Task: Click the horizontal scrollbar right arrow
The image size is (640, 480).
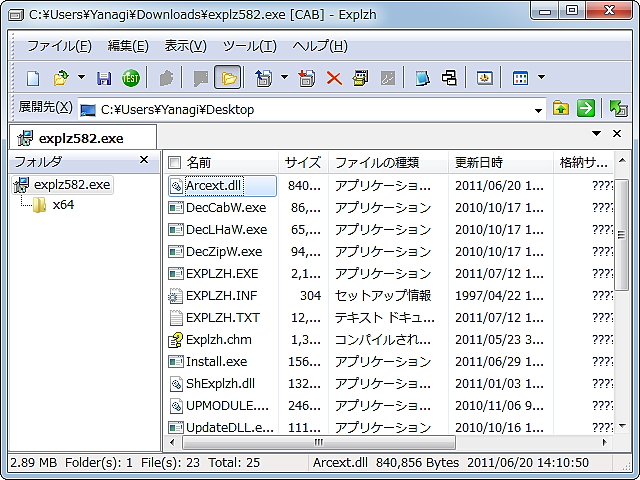Action: (x=604, y=442)
